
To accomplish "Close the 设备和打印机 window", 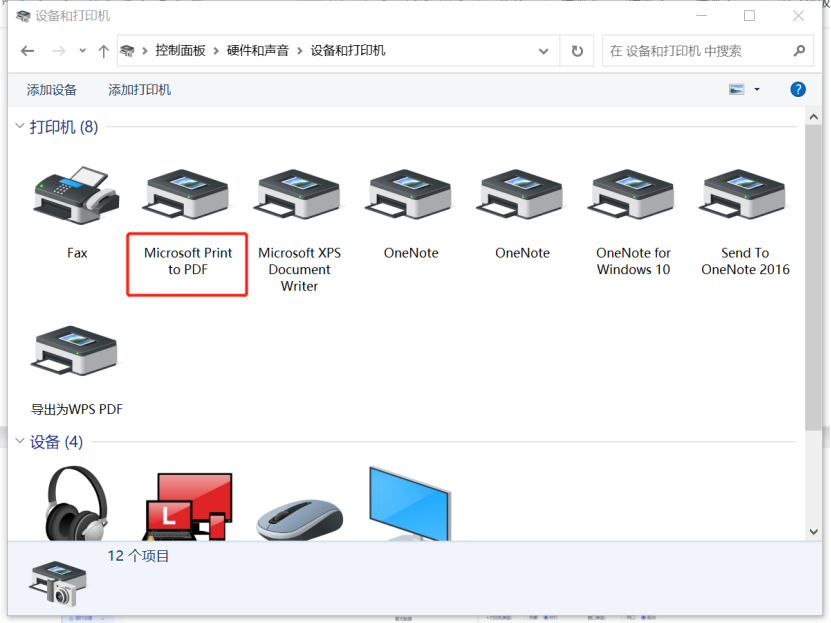I will (x=798, y=16).
